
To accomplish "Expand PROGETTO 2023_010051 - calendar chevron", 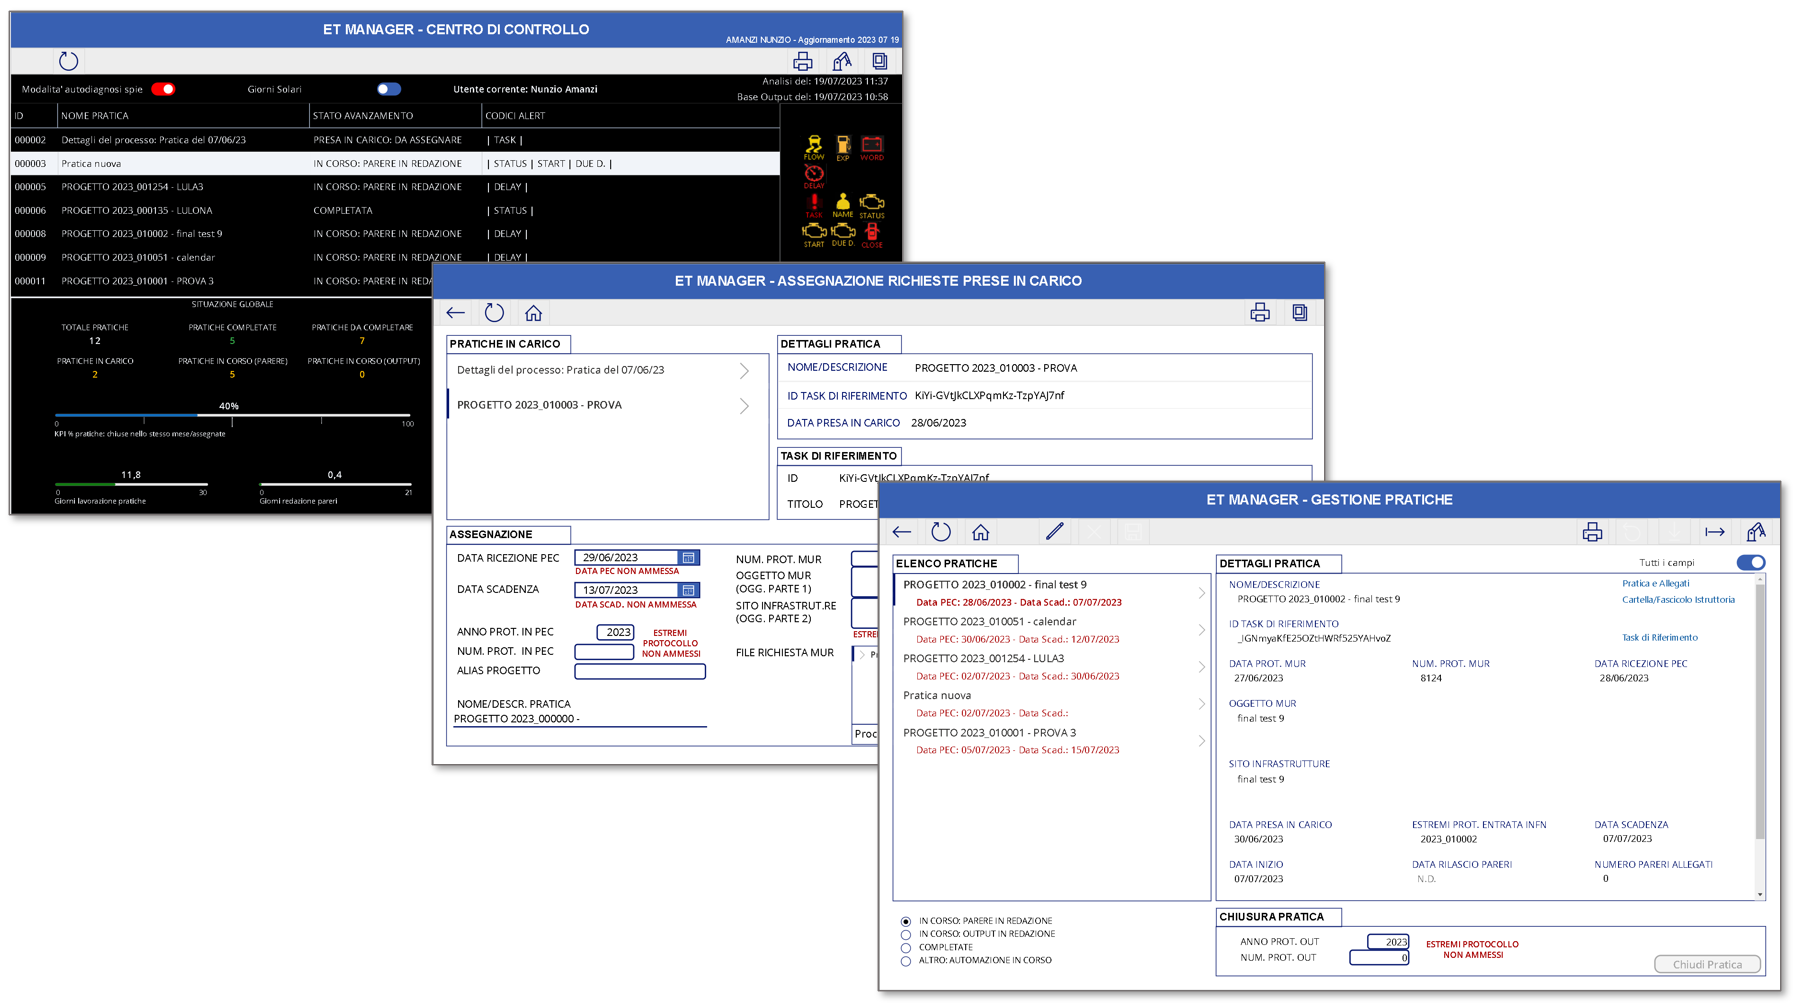I will pyautogui.click(x=1201, y=631).
